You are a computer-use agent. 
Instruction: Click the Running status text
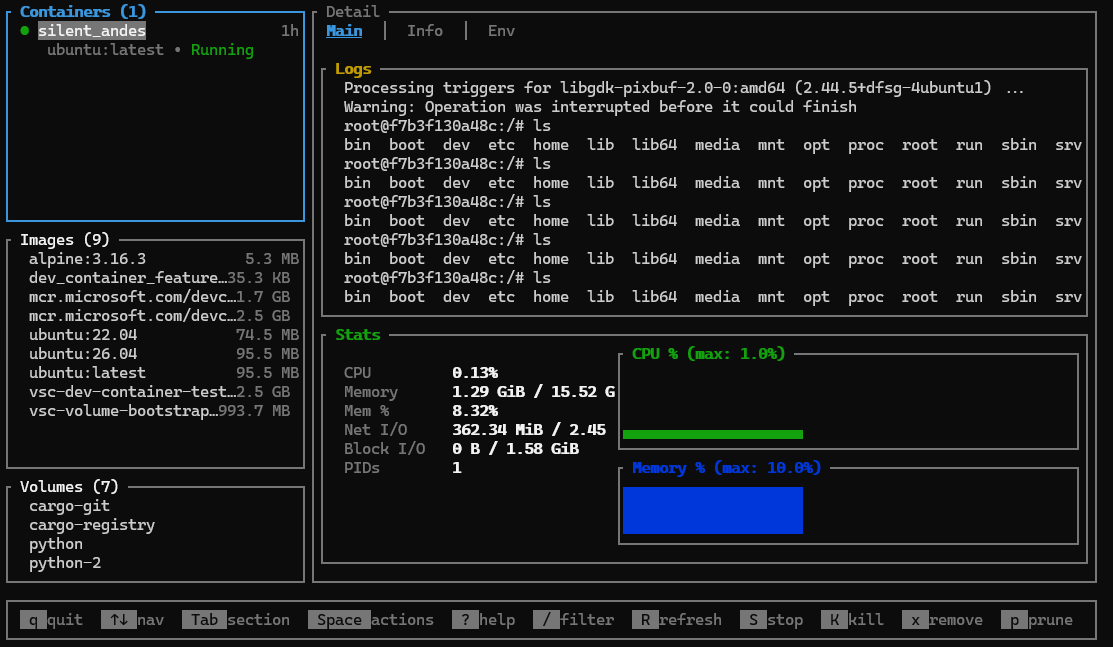[x=222, y=50]
